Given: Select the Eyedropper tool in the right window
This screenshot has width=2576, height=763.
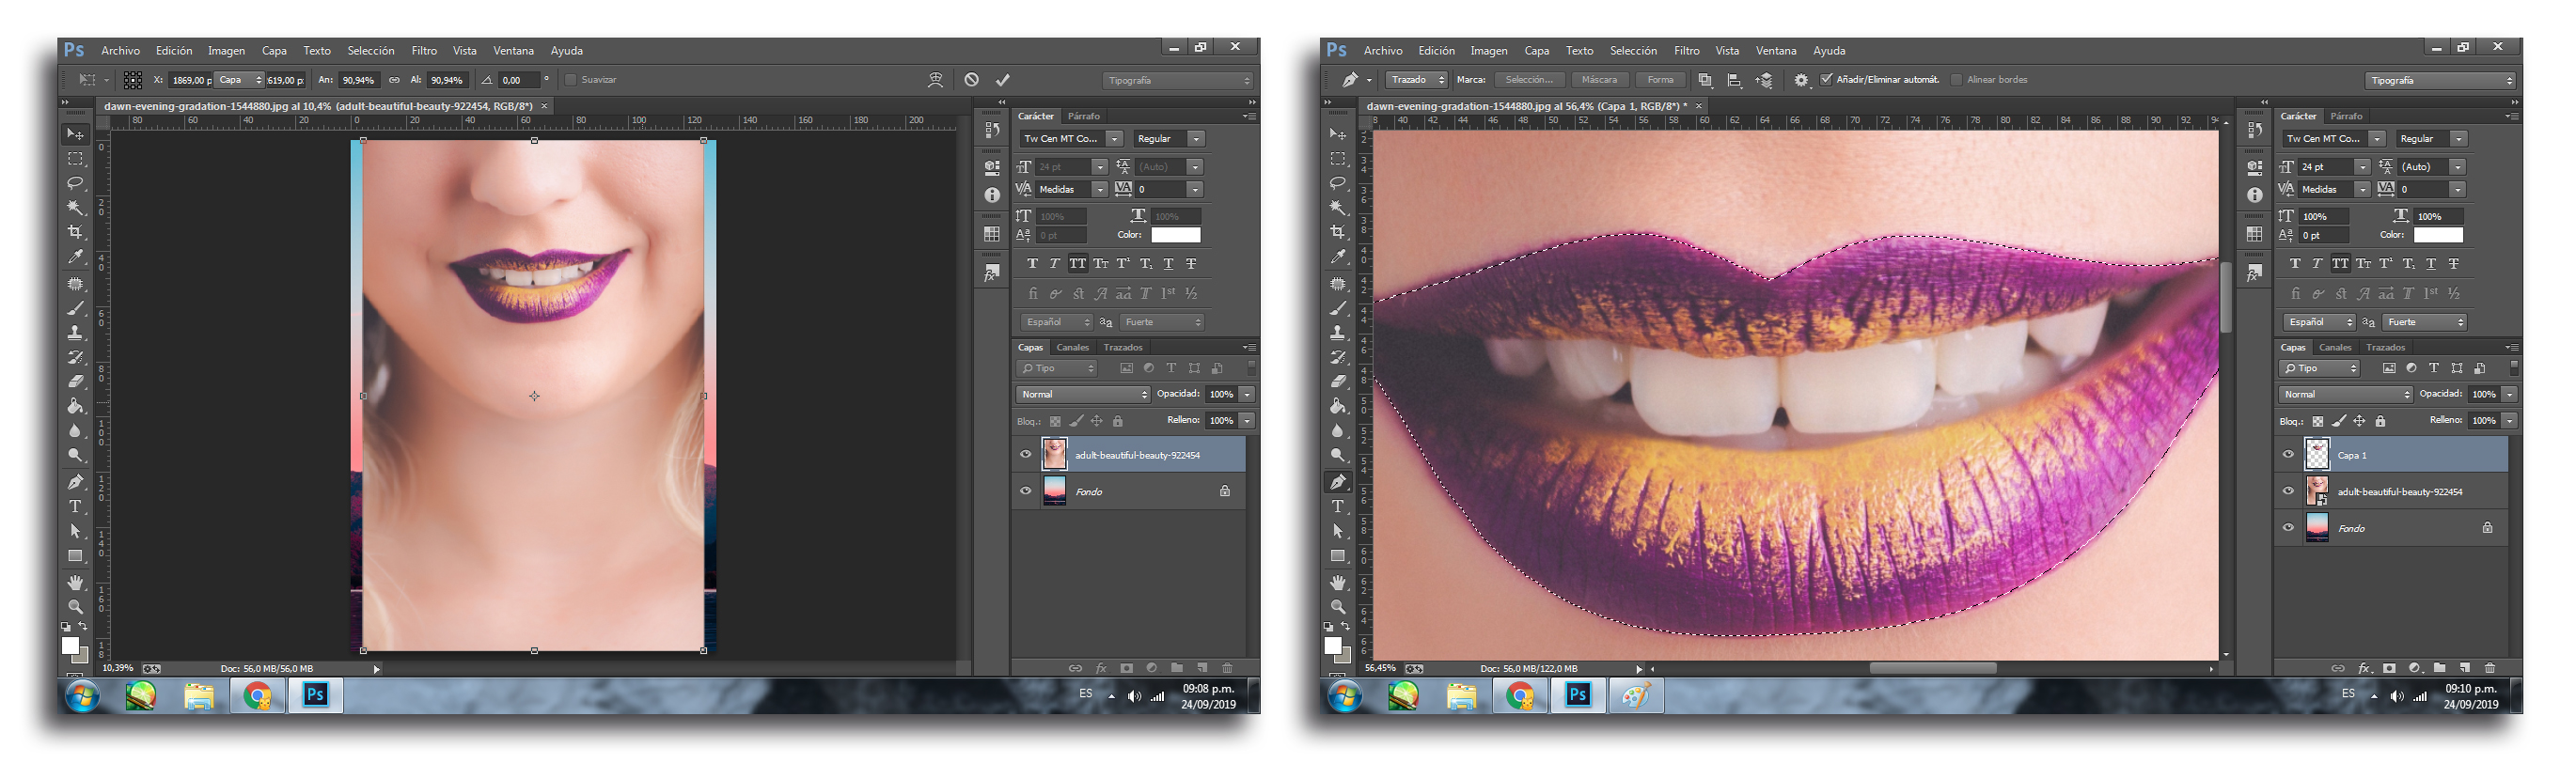Looking at the screenshot, I should [x=1338, y=257].
